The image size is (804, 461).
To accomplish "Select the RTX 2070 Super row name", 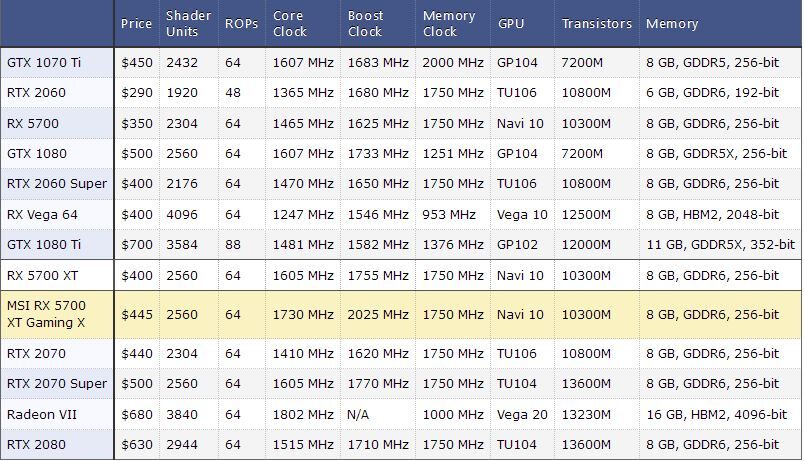I will (x=57, y=384).
